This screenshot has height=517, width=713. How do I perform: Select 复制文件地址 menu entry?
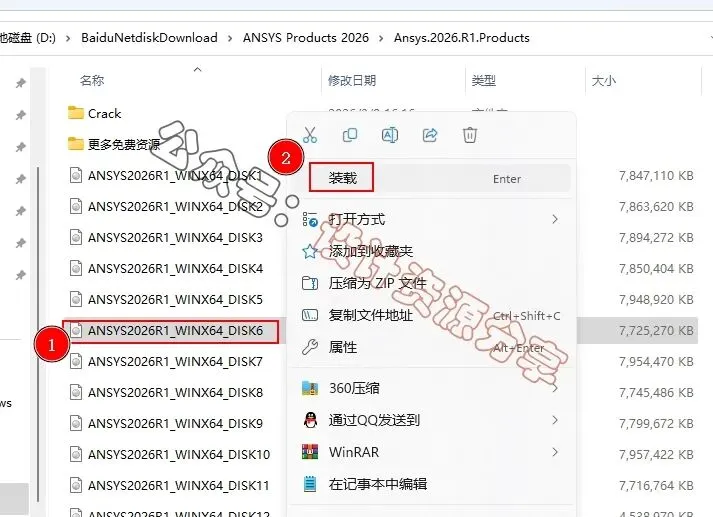pyautogui.click(x=432, y=315)
